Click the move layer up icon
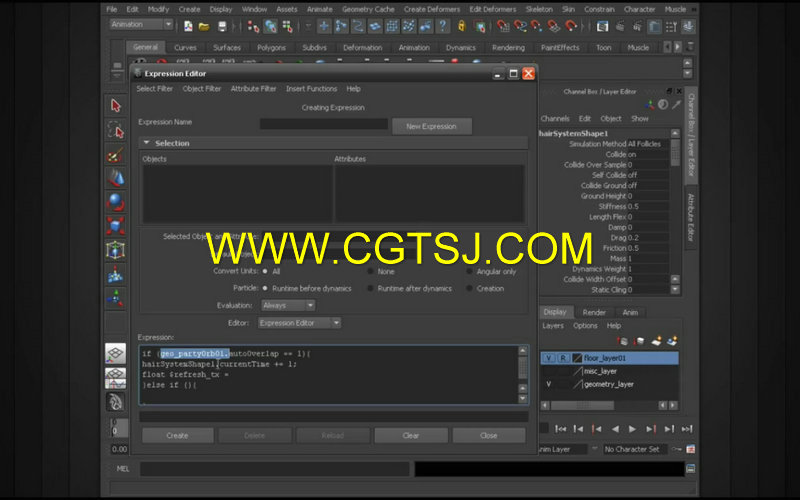The width and height of the screenshot is (800, 500). click(x=623, y=341)
